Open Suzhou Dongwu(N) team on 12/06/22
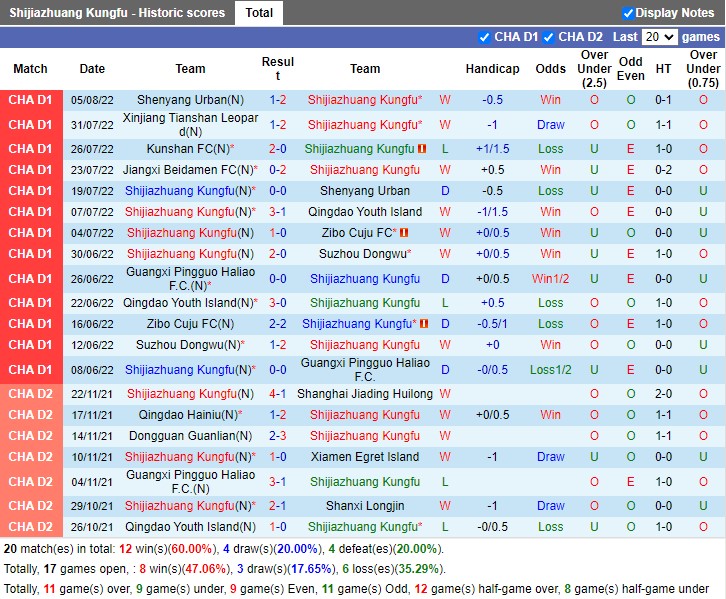The width and height of the screenshot is (726, 599). (190, 345)
